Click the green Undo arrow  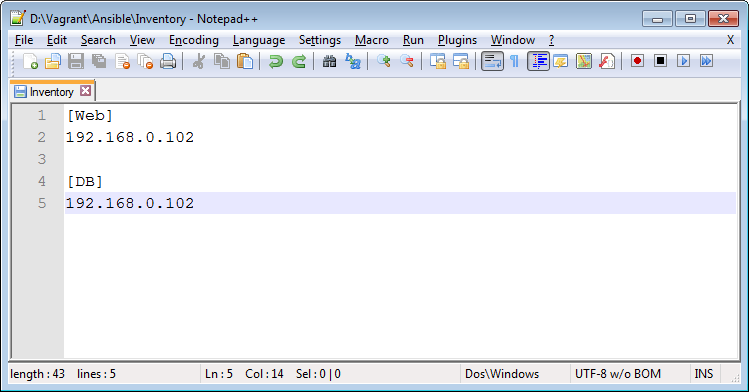tap(276, 61)
